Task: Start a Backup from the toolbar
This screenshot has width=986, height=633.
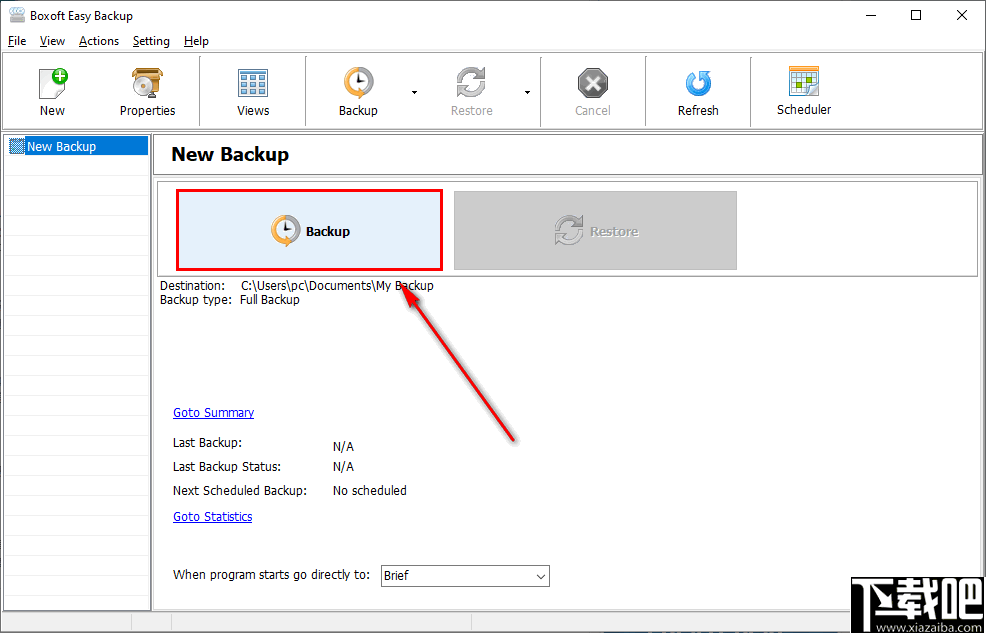Action: (358, 90)
